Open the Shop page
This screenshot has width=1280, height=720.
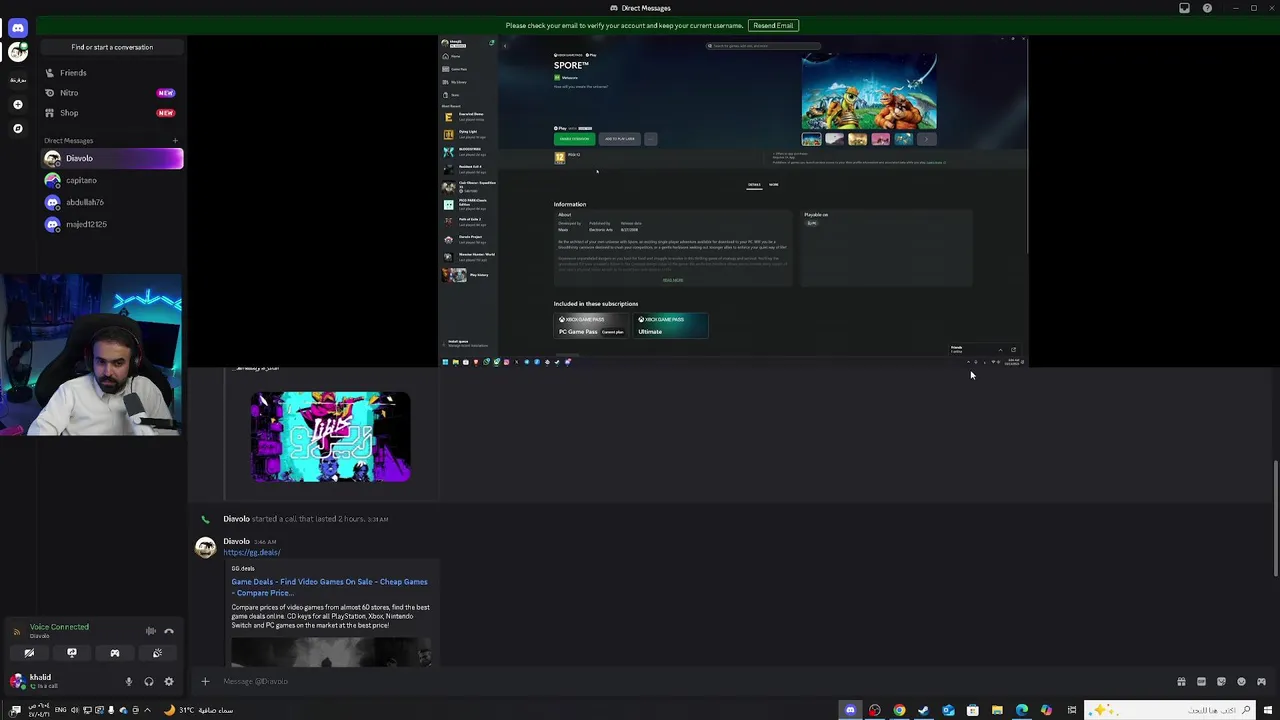pos(112,113)
